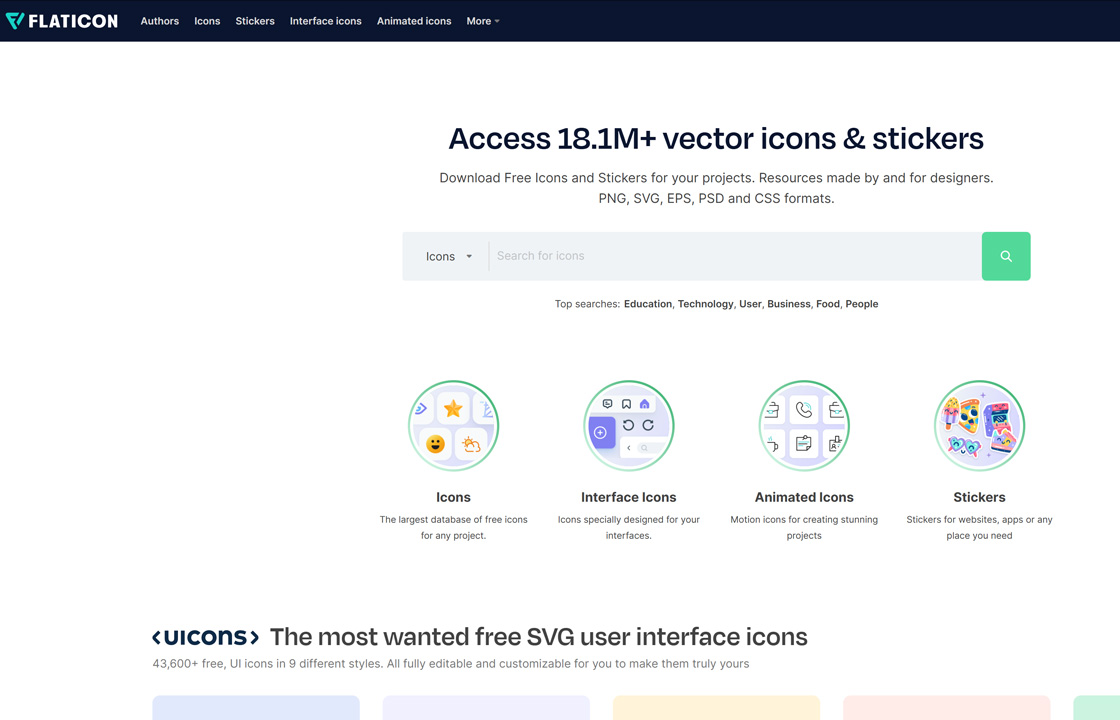1120x720 pixels.
Task: Open the Icons search type dropdown
Action: point(449,256)
